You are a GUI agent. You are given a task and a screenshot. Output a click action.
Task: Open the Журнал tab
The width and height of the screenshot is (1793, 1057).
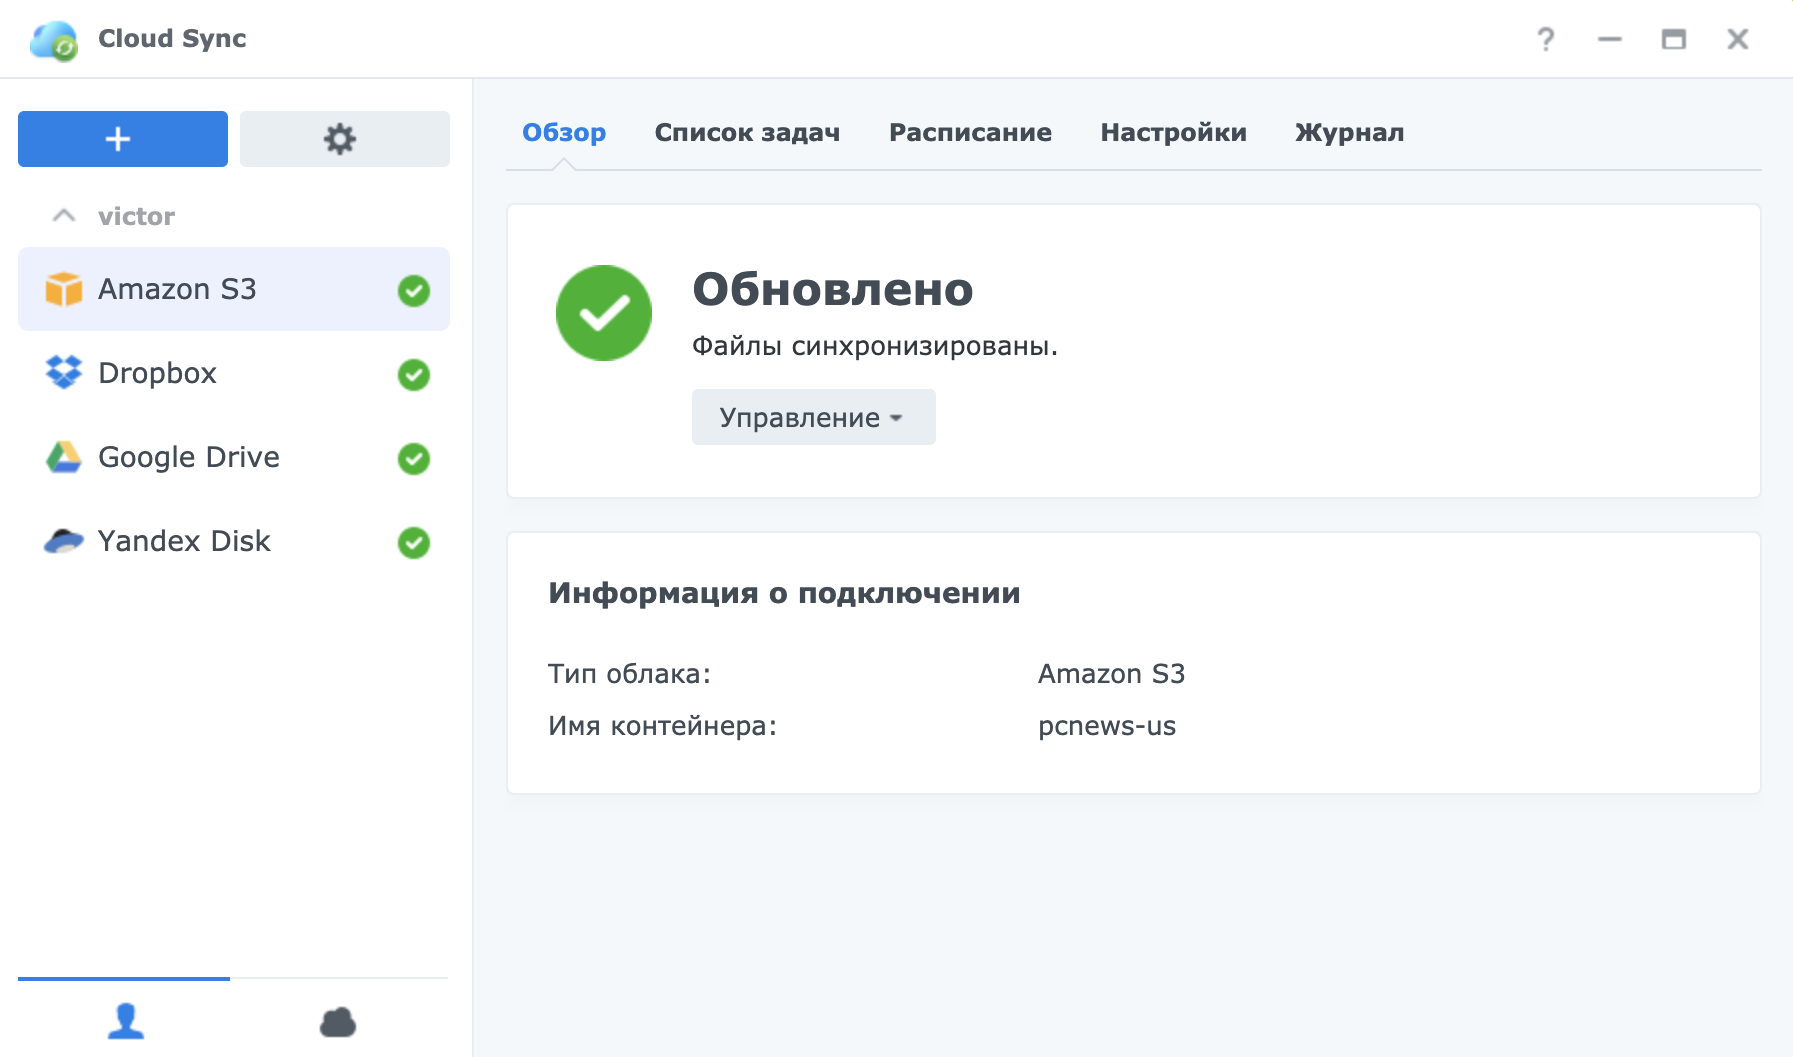pos(1349,133)
